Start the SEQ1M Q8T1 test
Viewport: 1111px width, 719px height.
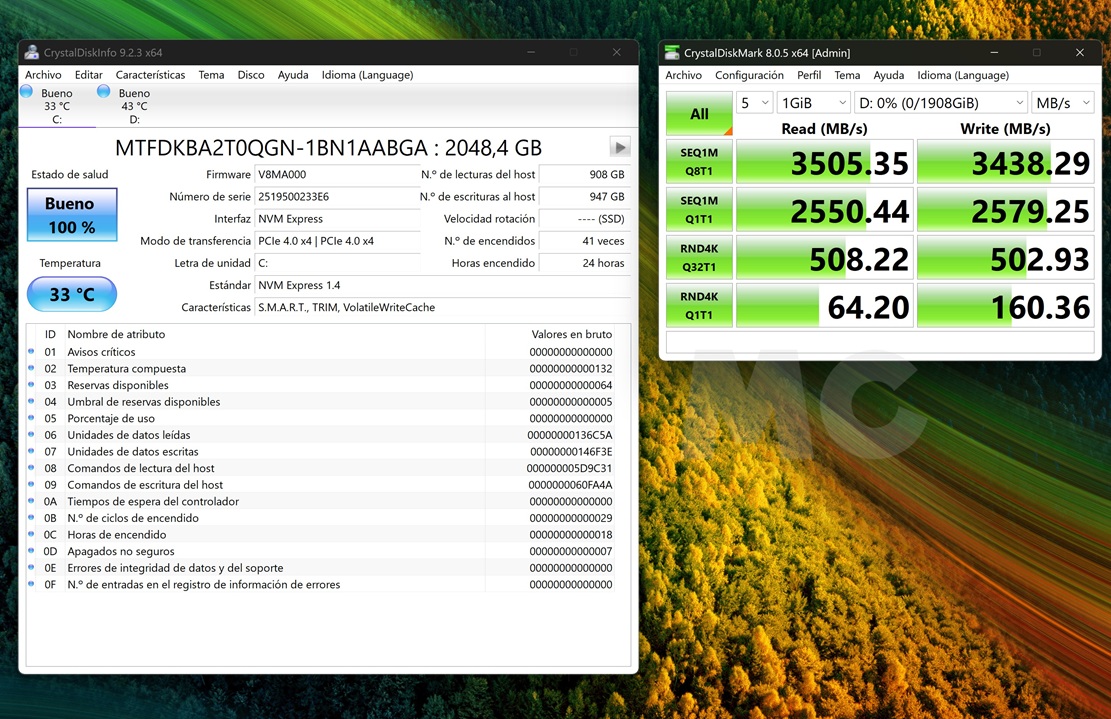[699, 162]
